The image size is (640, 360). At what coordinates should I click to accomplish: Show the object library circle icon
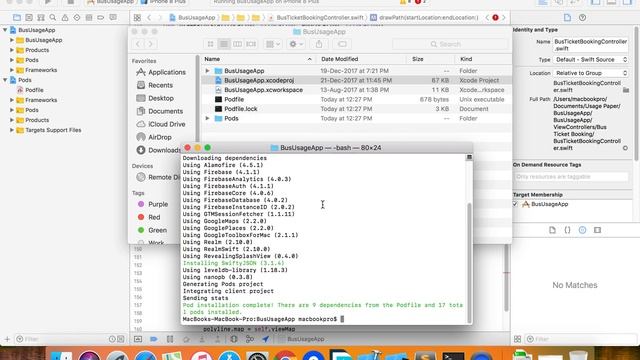click(x=582, y=230)
